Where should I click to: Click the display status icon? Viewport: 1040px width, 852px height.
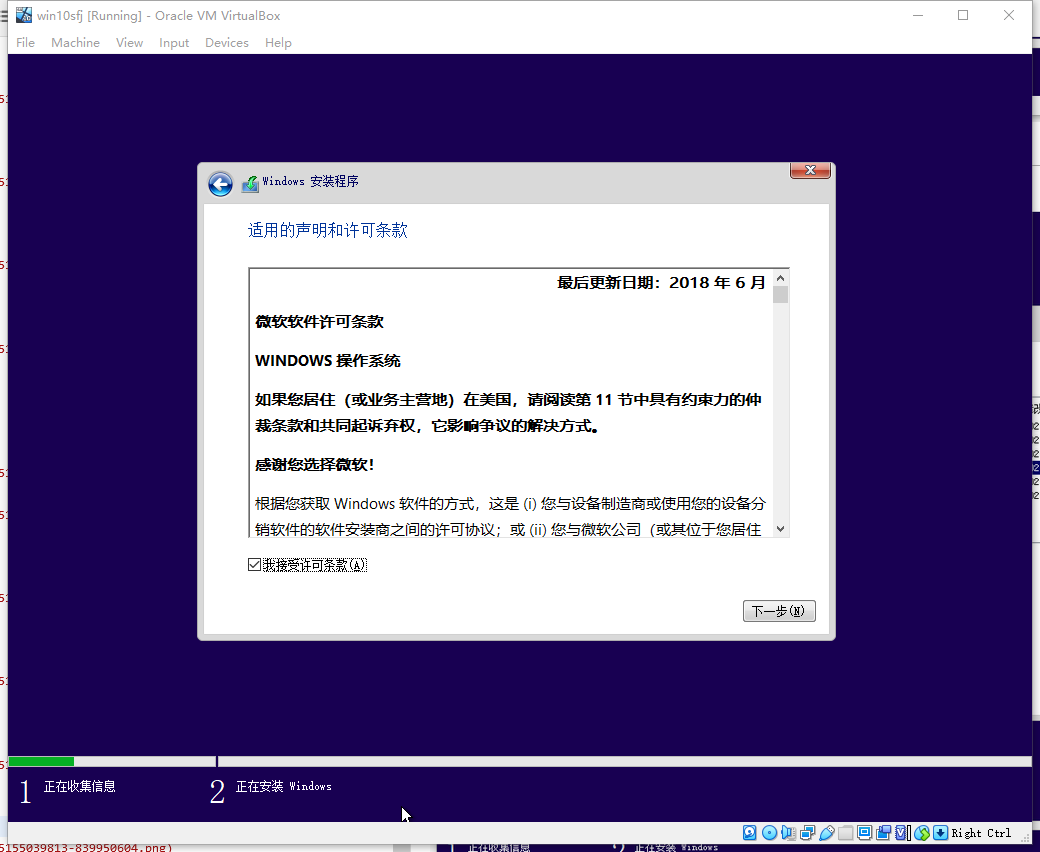tap(864, 833)
